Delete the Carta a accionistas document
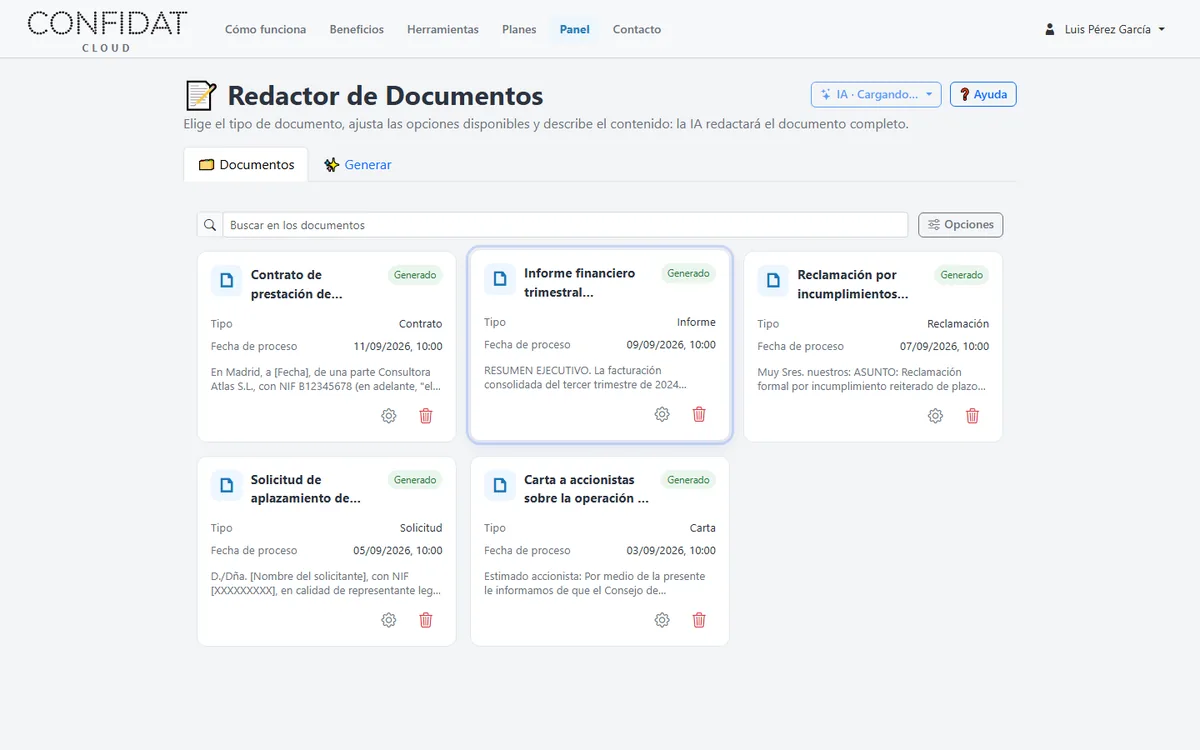This screenshot has width=1200, height=750. click(x=699, y=620)
